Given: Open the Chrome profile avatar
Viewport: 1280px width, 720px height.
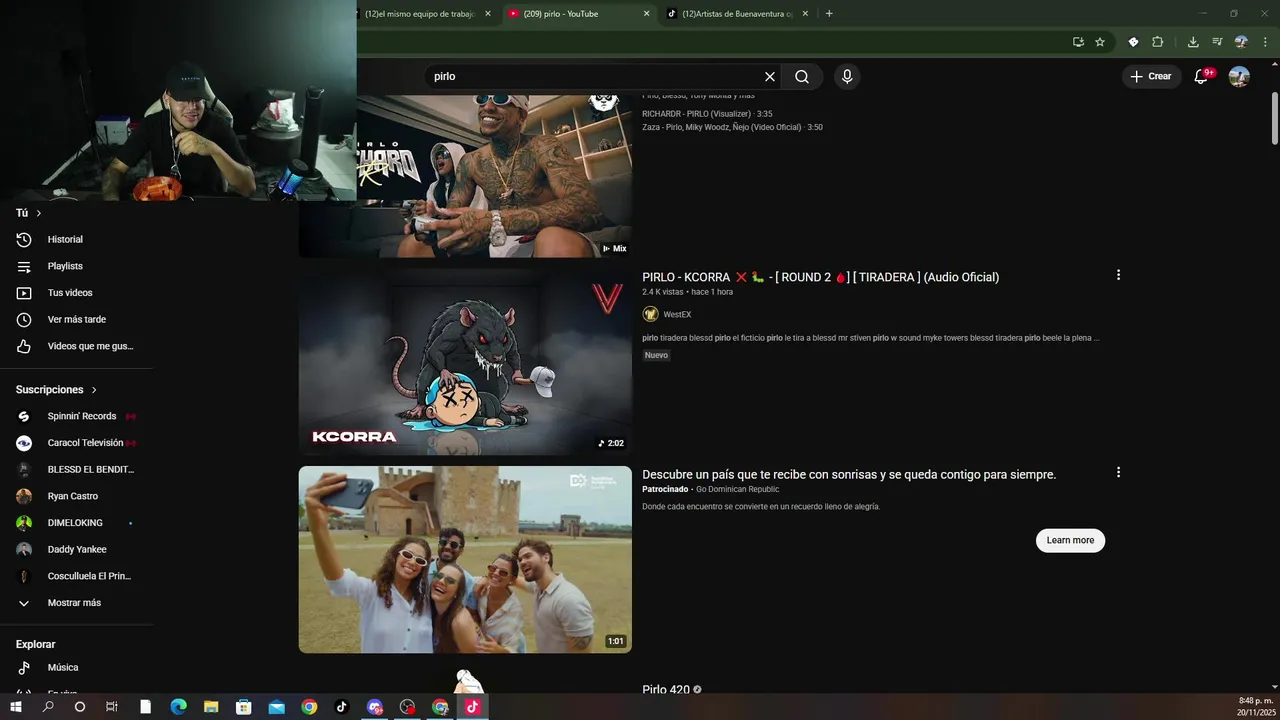Looking at the screenshot, I should pyautogui.click(x=1241, y=42).
